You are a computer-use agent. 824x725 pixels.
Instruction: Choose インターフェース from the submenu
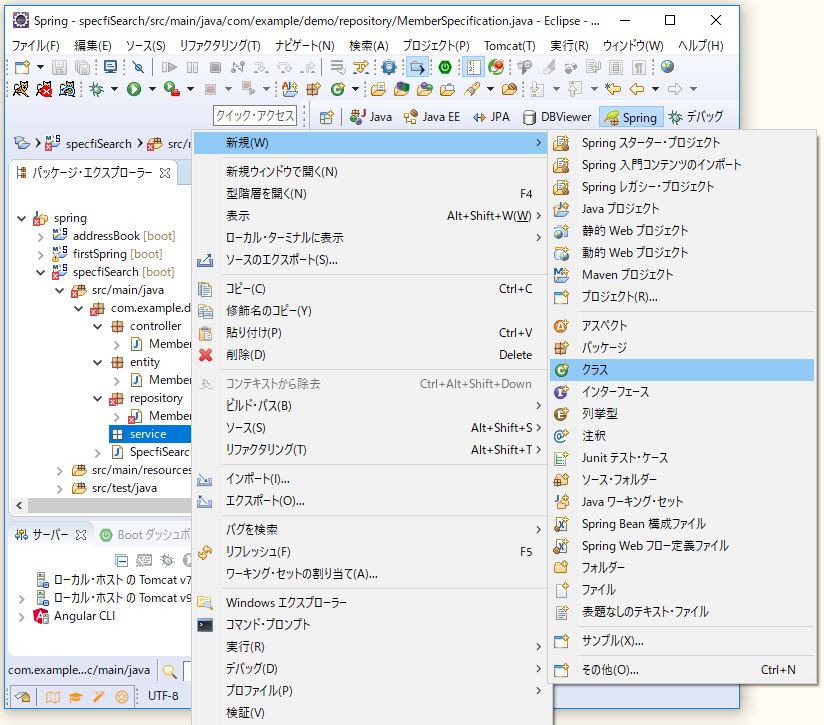tap(682, 392)
